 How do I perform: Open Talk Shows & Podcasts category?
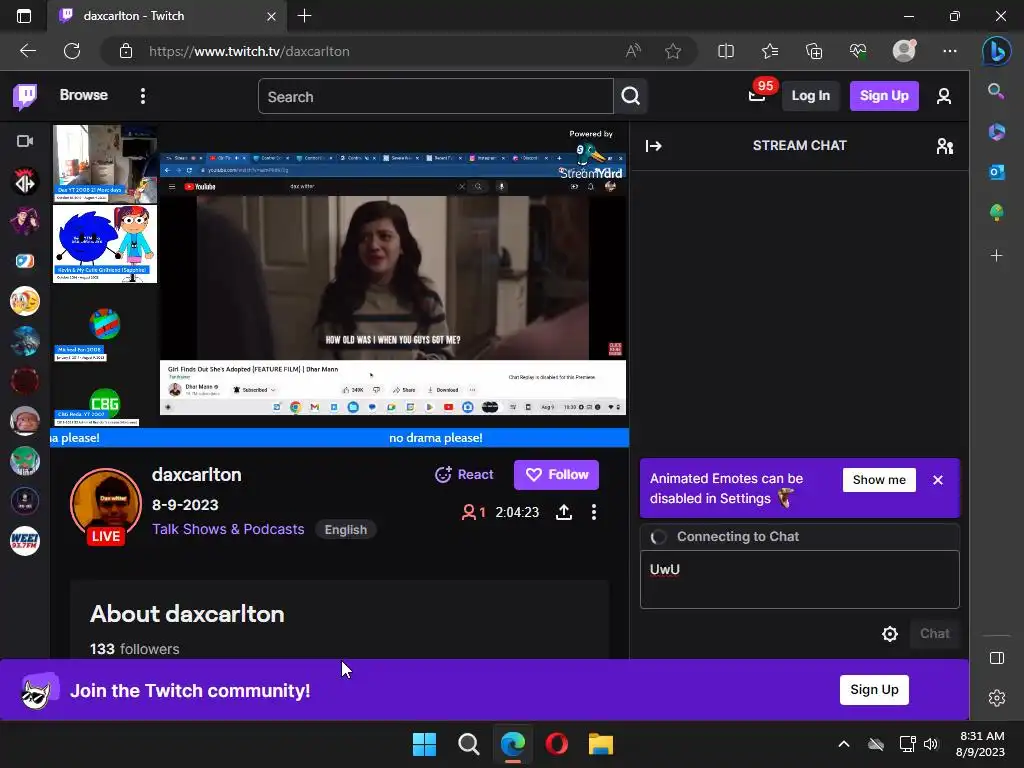(x=228, y=529)
